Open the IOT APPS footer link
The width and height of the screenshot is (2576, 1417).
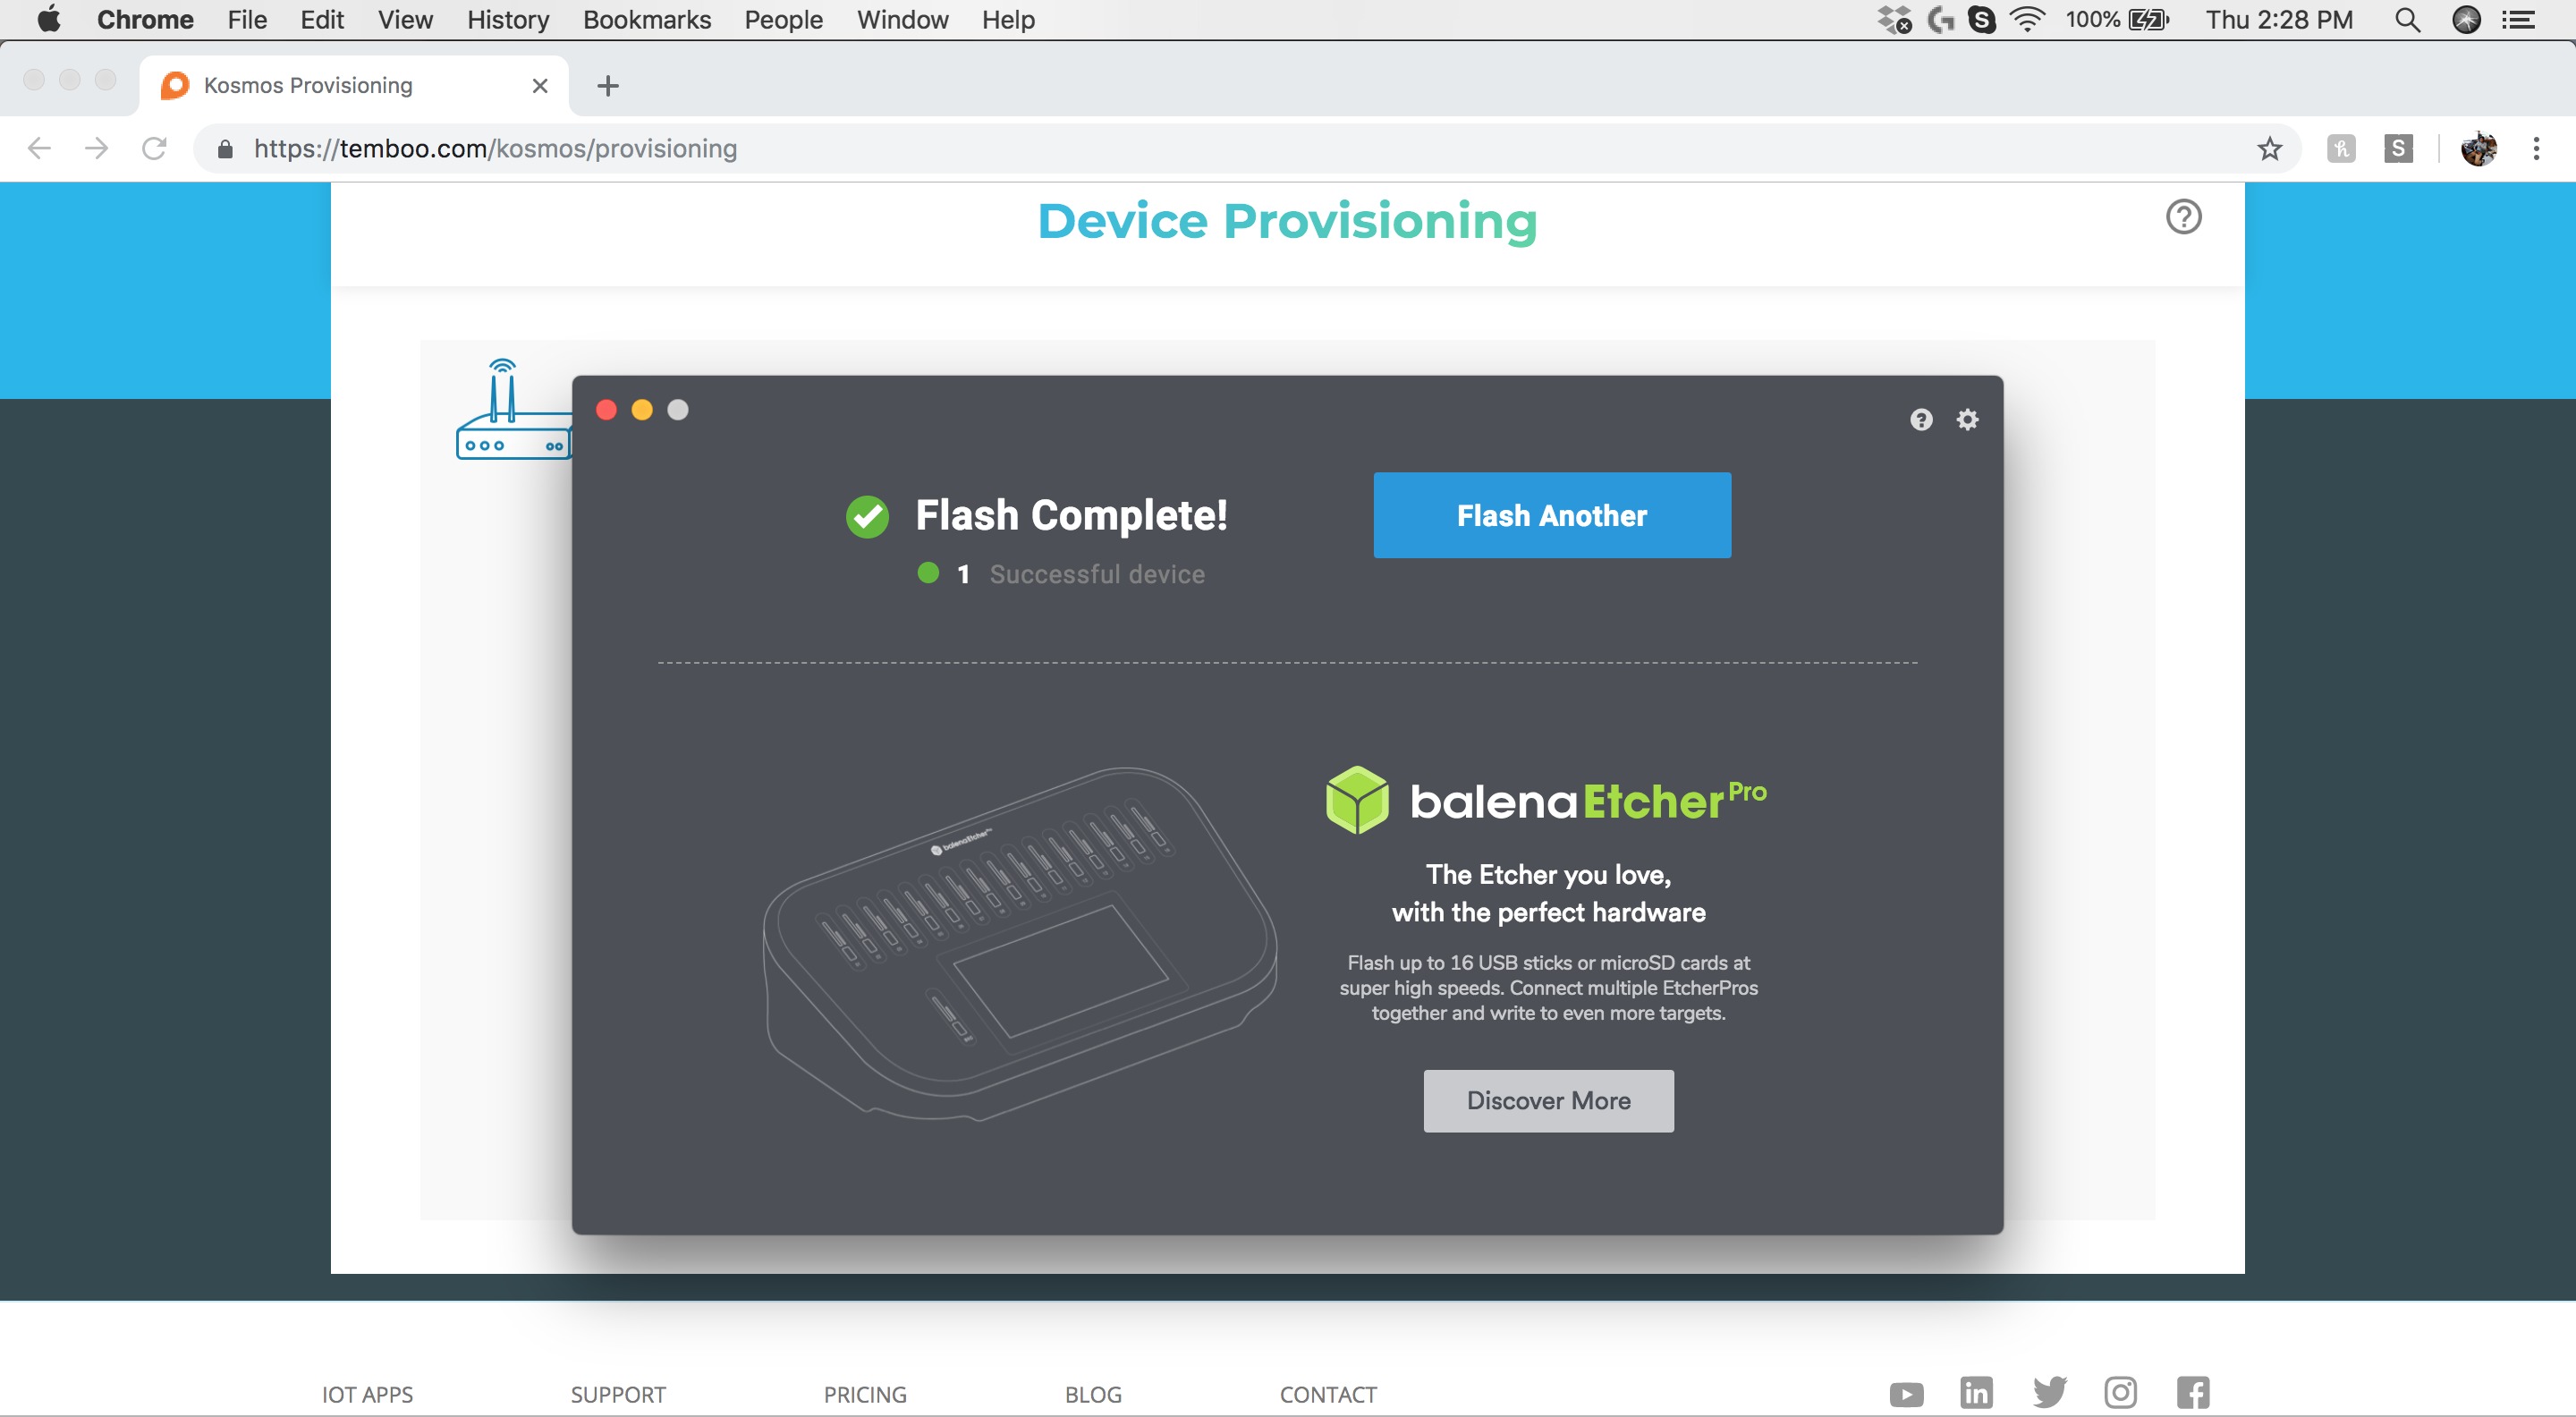click(367, 1394)
